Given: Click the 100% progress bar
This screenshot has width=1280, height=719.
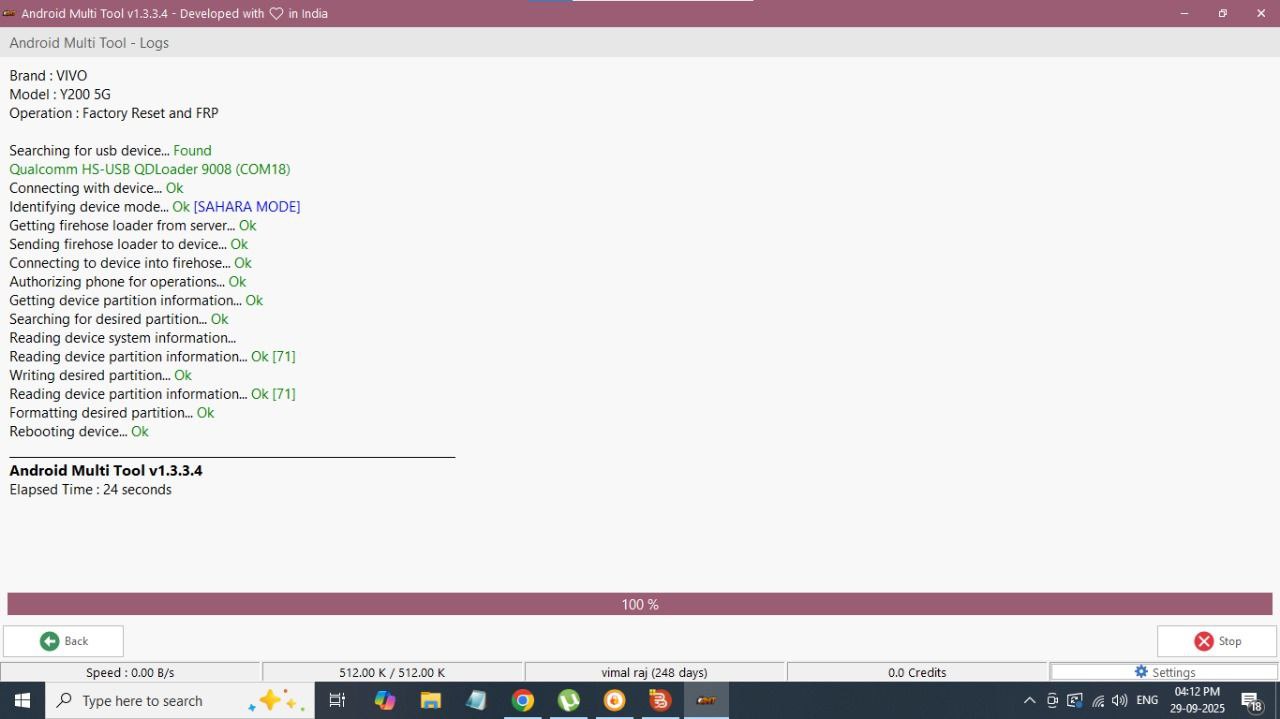Looking at the screenshot, I should (x=640, y=604).
